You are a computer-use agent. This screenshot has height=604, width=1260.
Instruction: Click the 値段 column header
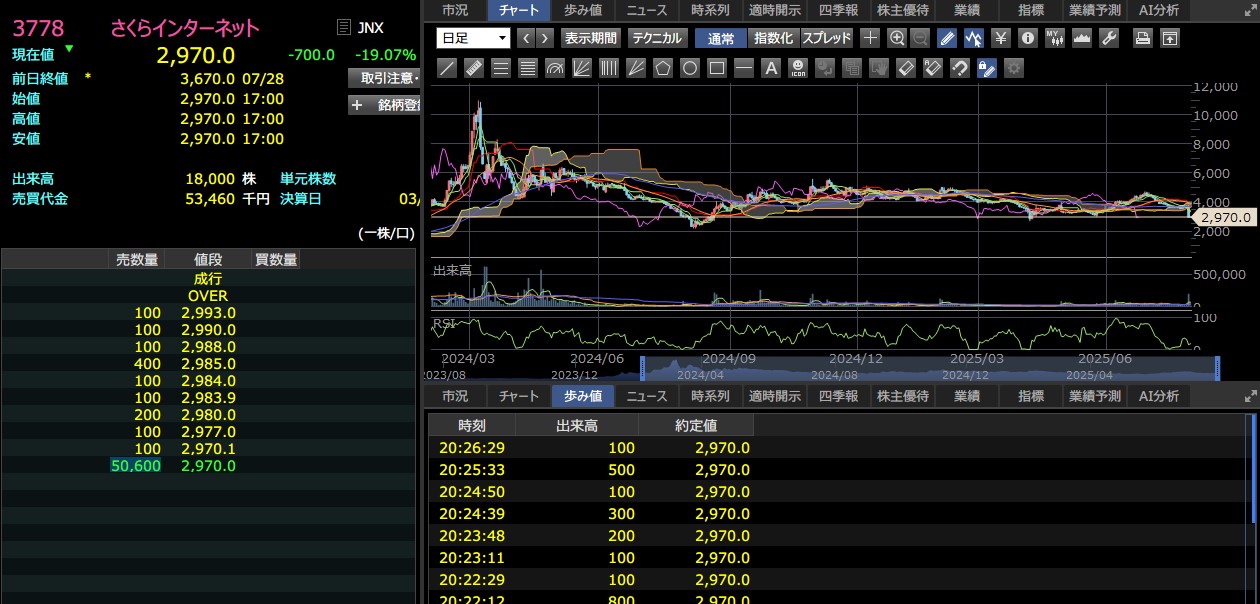208,260
